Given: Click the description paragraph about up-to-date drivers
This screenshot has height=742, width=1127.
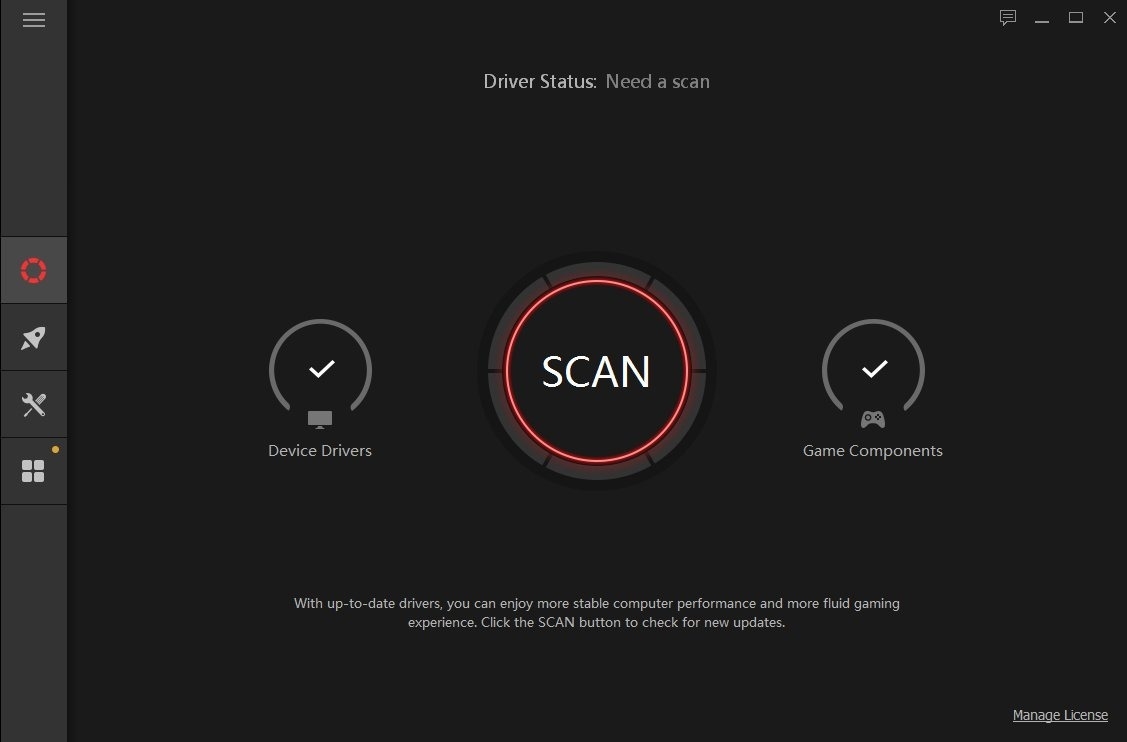Looking at the screenshot, I should click(x=597, y=613).
